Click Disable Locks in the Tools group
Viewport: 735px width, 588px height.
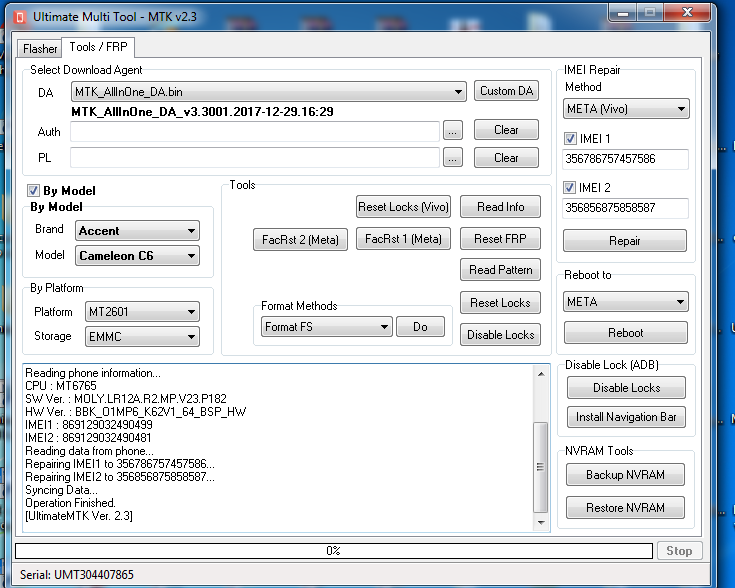click(500, 335)
